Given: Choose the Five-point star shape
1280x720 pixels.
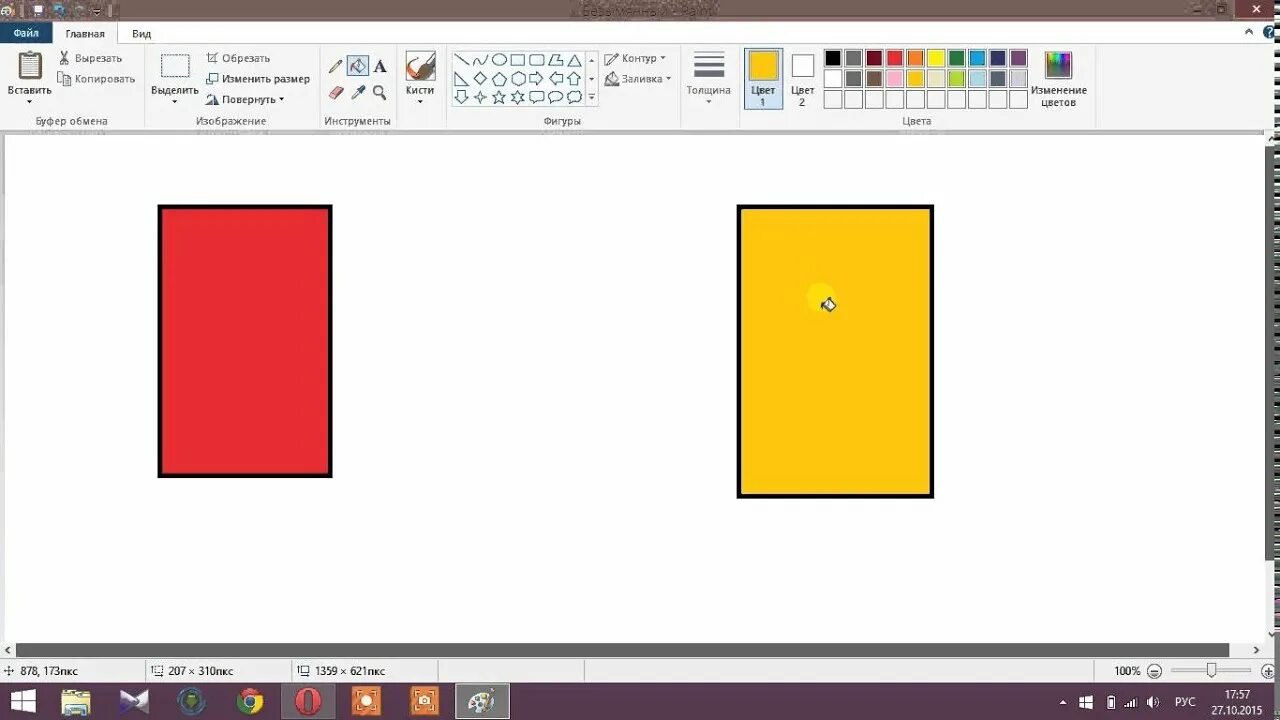Looking at the screenshot, I should point(499,97).
